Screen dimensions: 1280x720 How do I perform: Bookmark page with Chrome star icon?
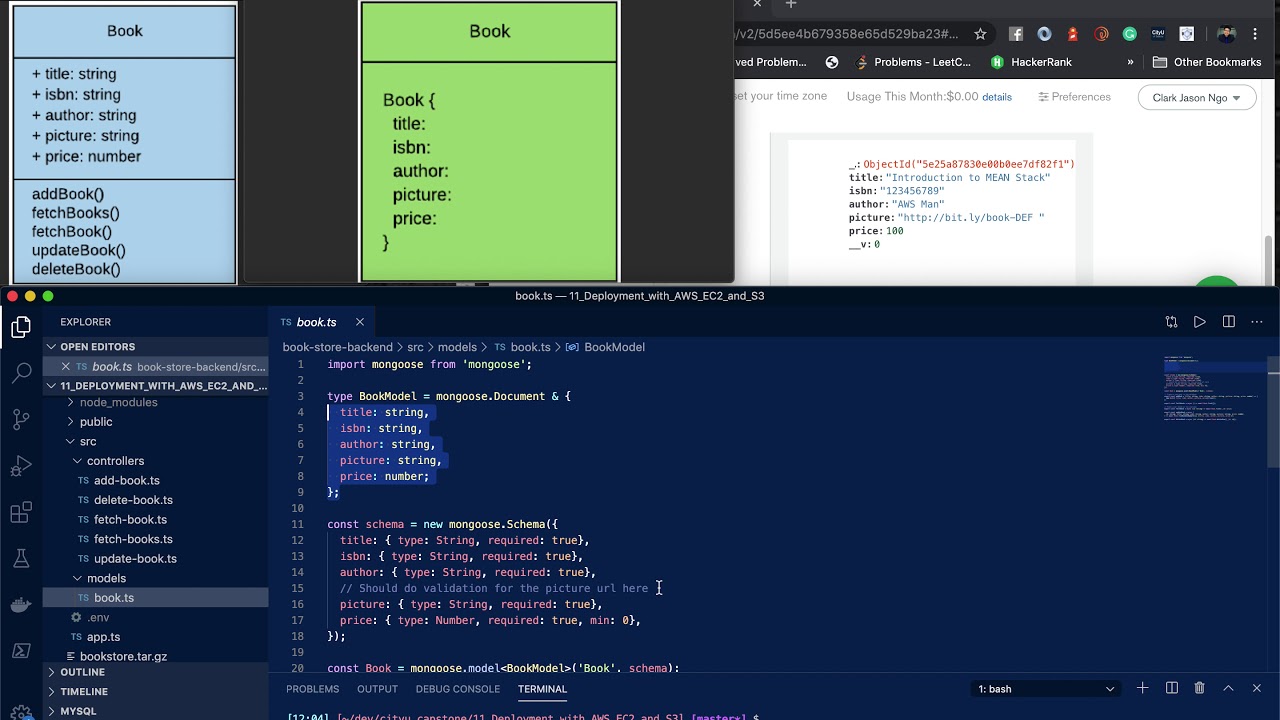click(x=981, y=34)
